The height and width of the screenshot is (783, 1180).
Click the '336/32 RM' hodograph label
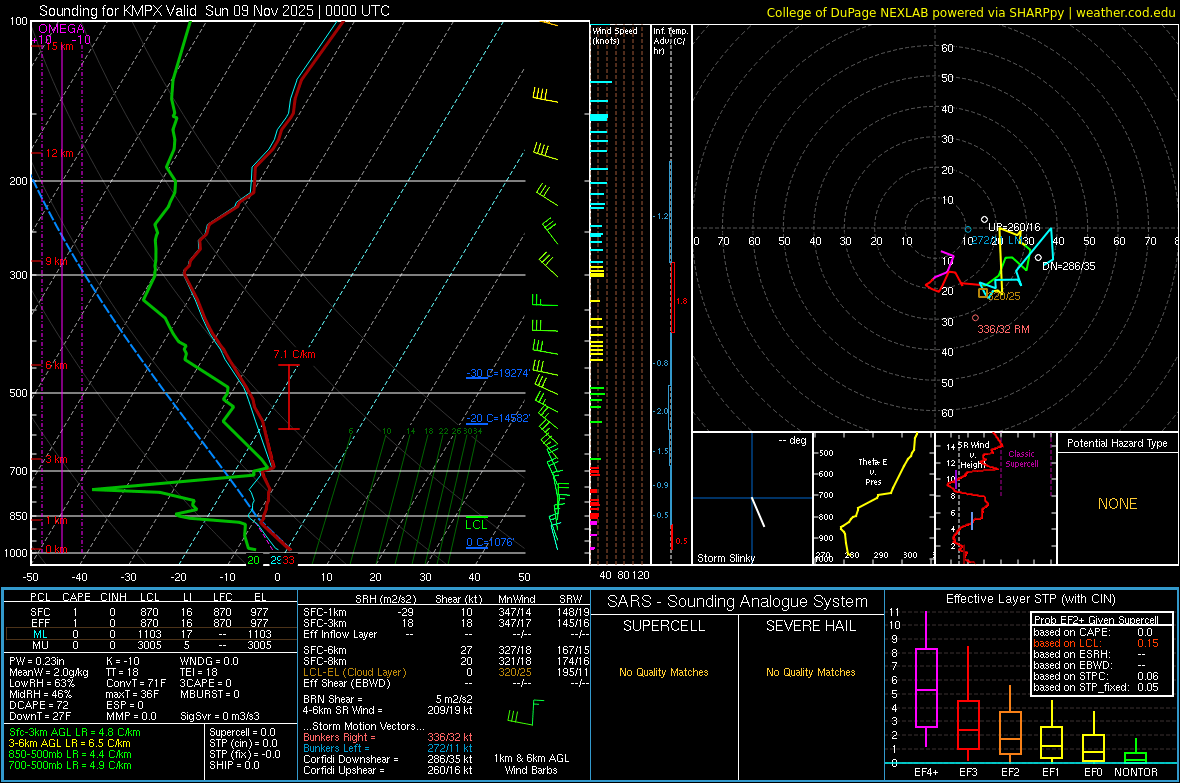click(x=1003, y=329)
